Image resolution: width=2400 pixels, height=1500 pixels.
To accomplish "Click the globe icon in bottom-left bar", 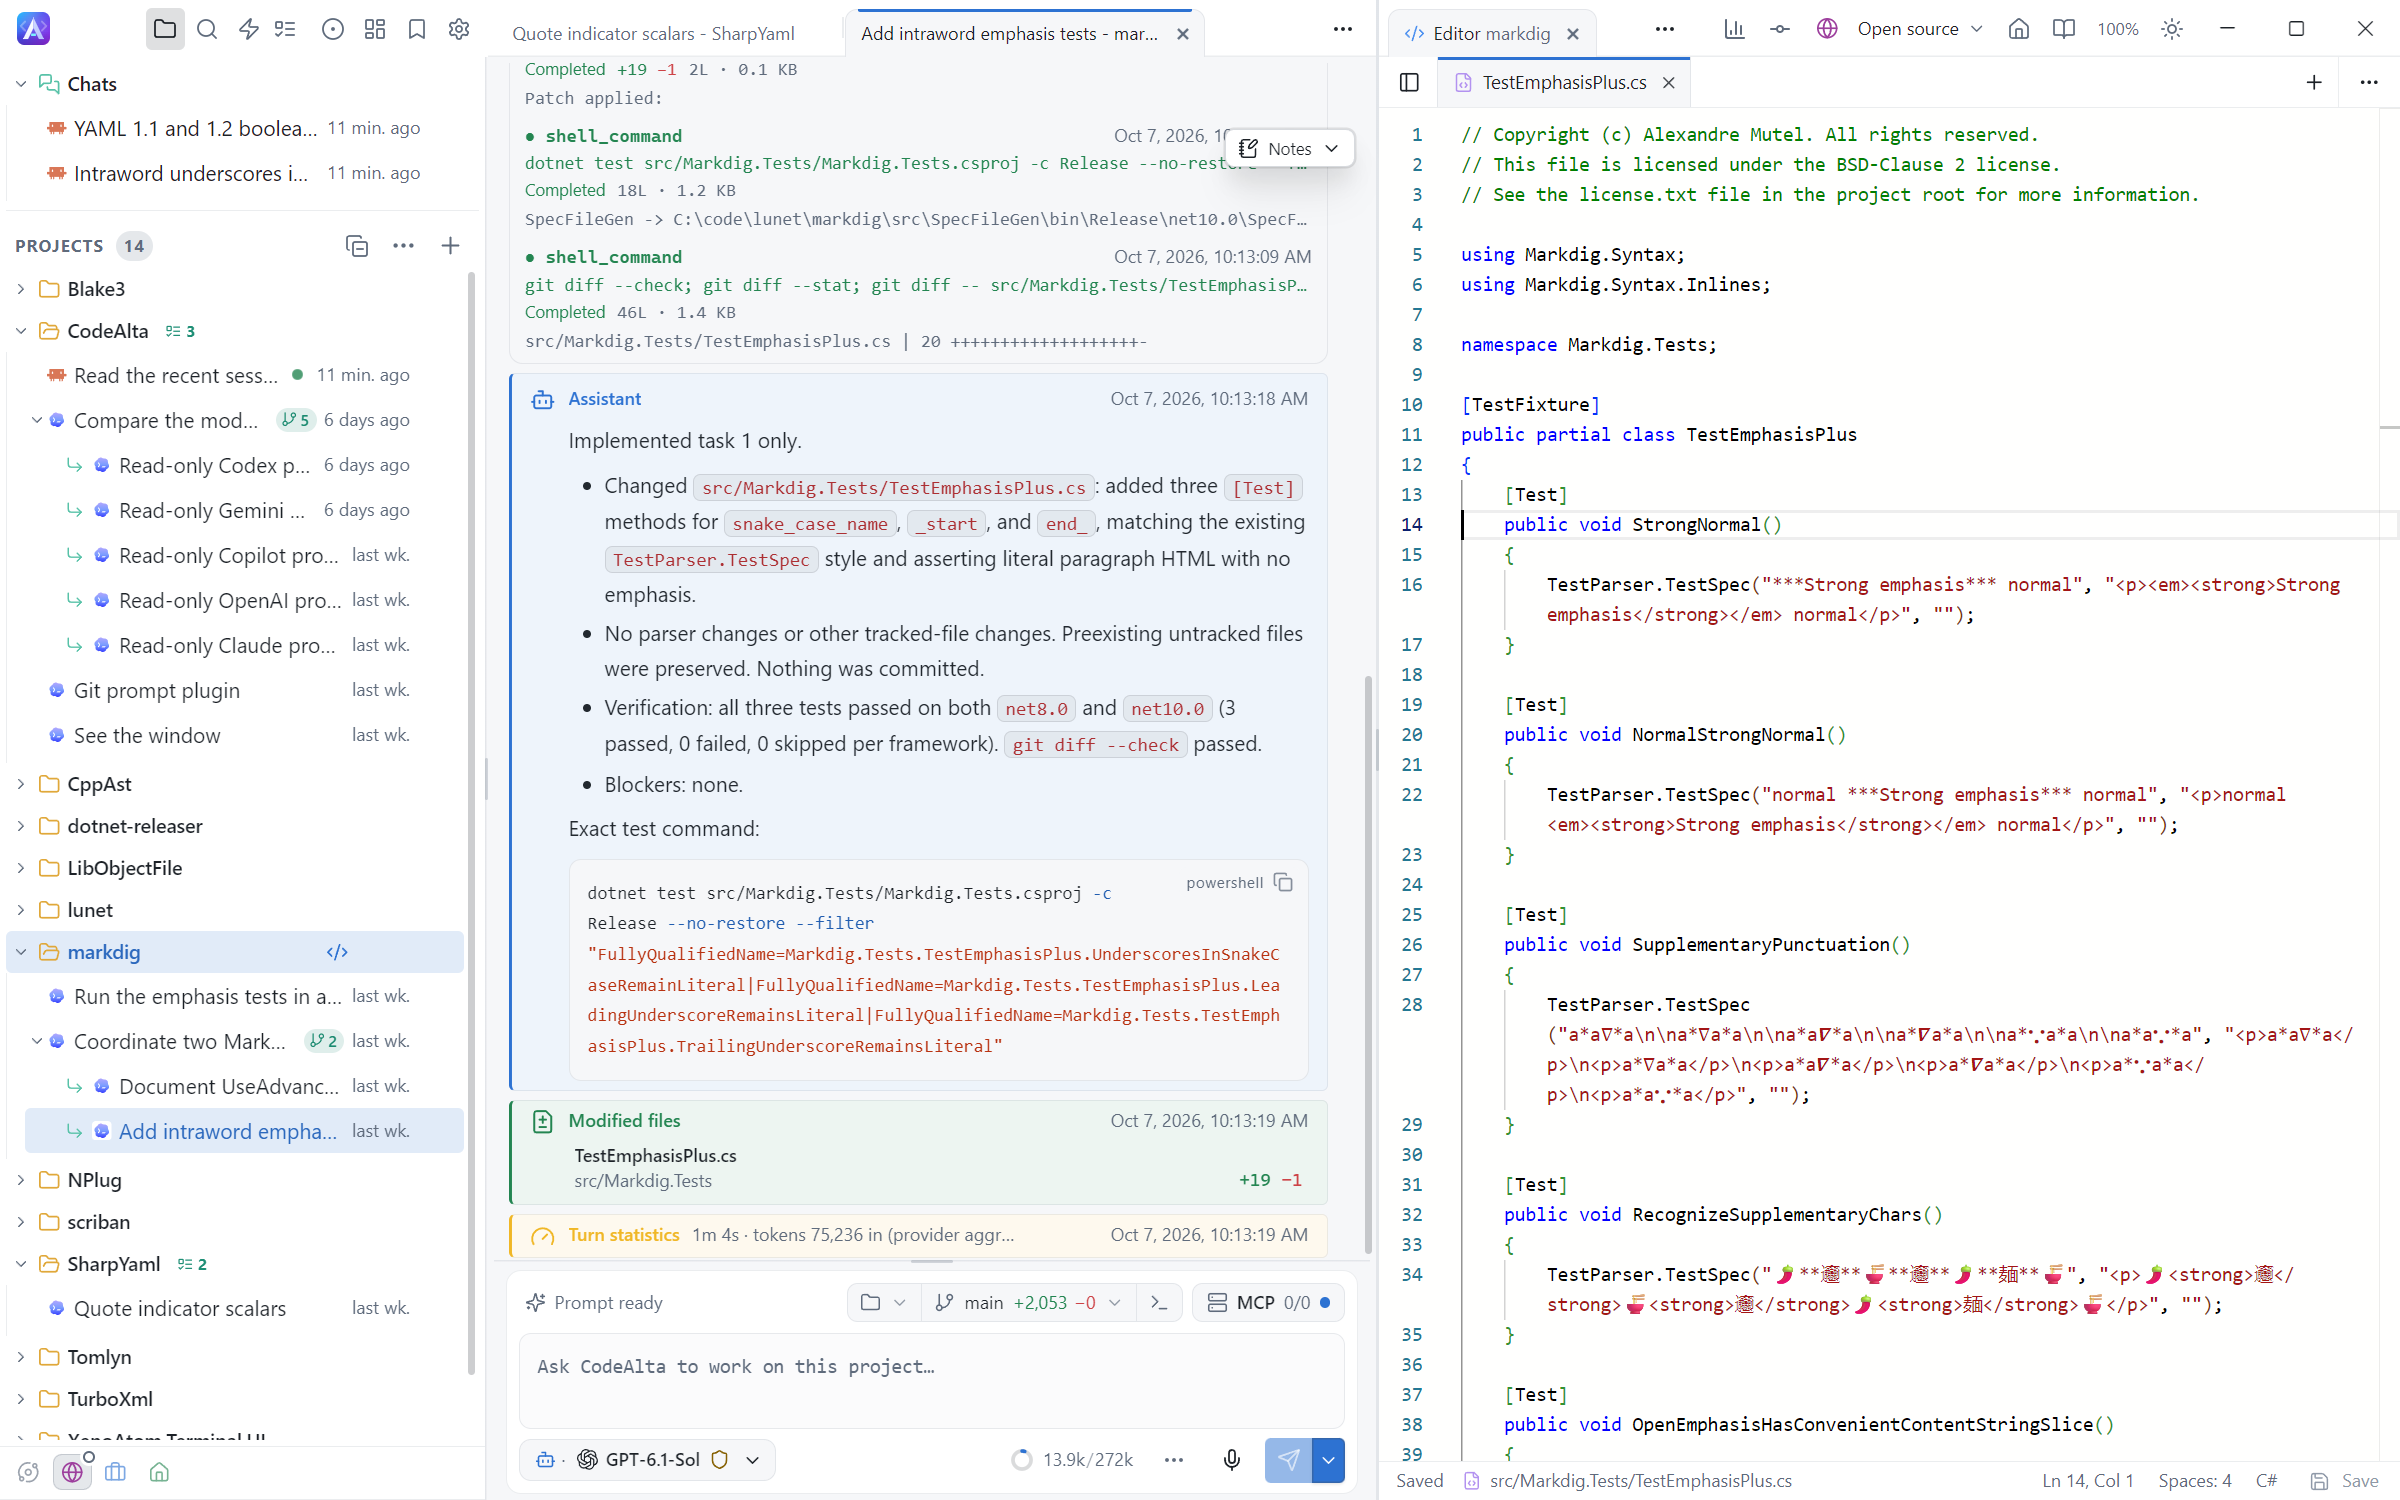I will tap(72, 1471).
